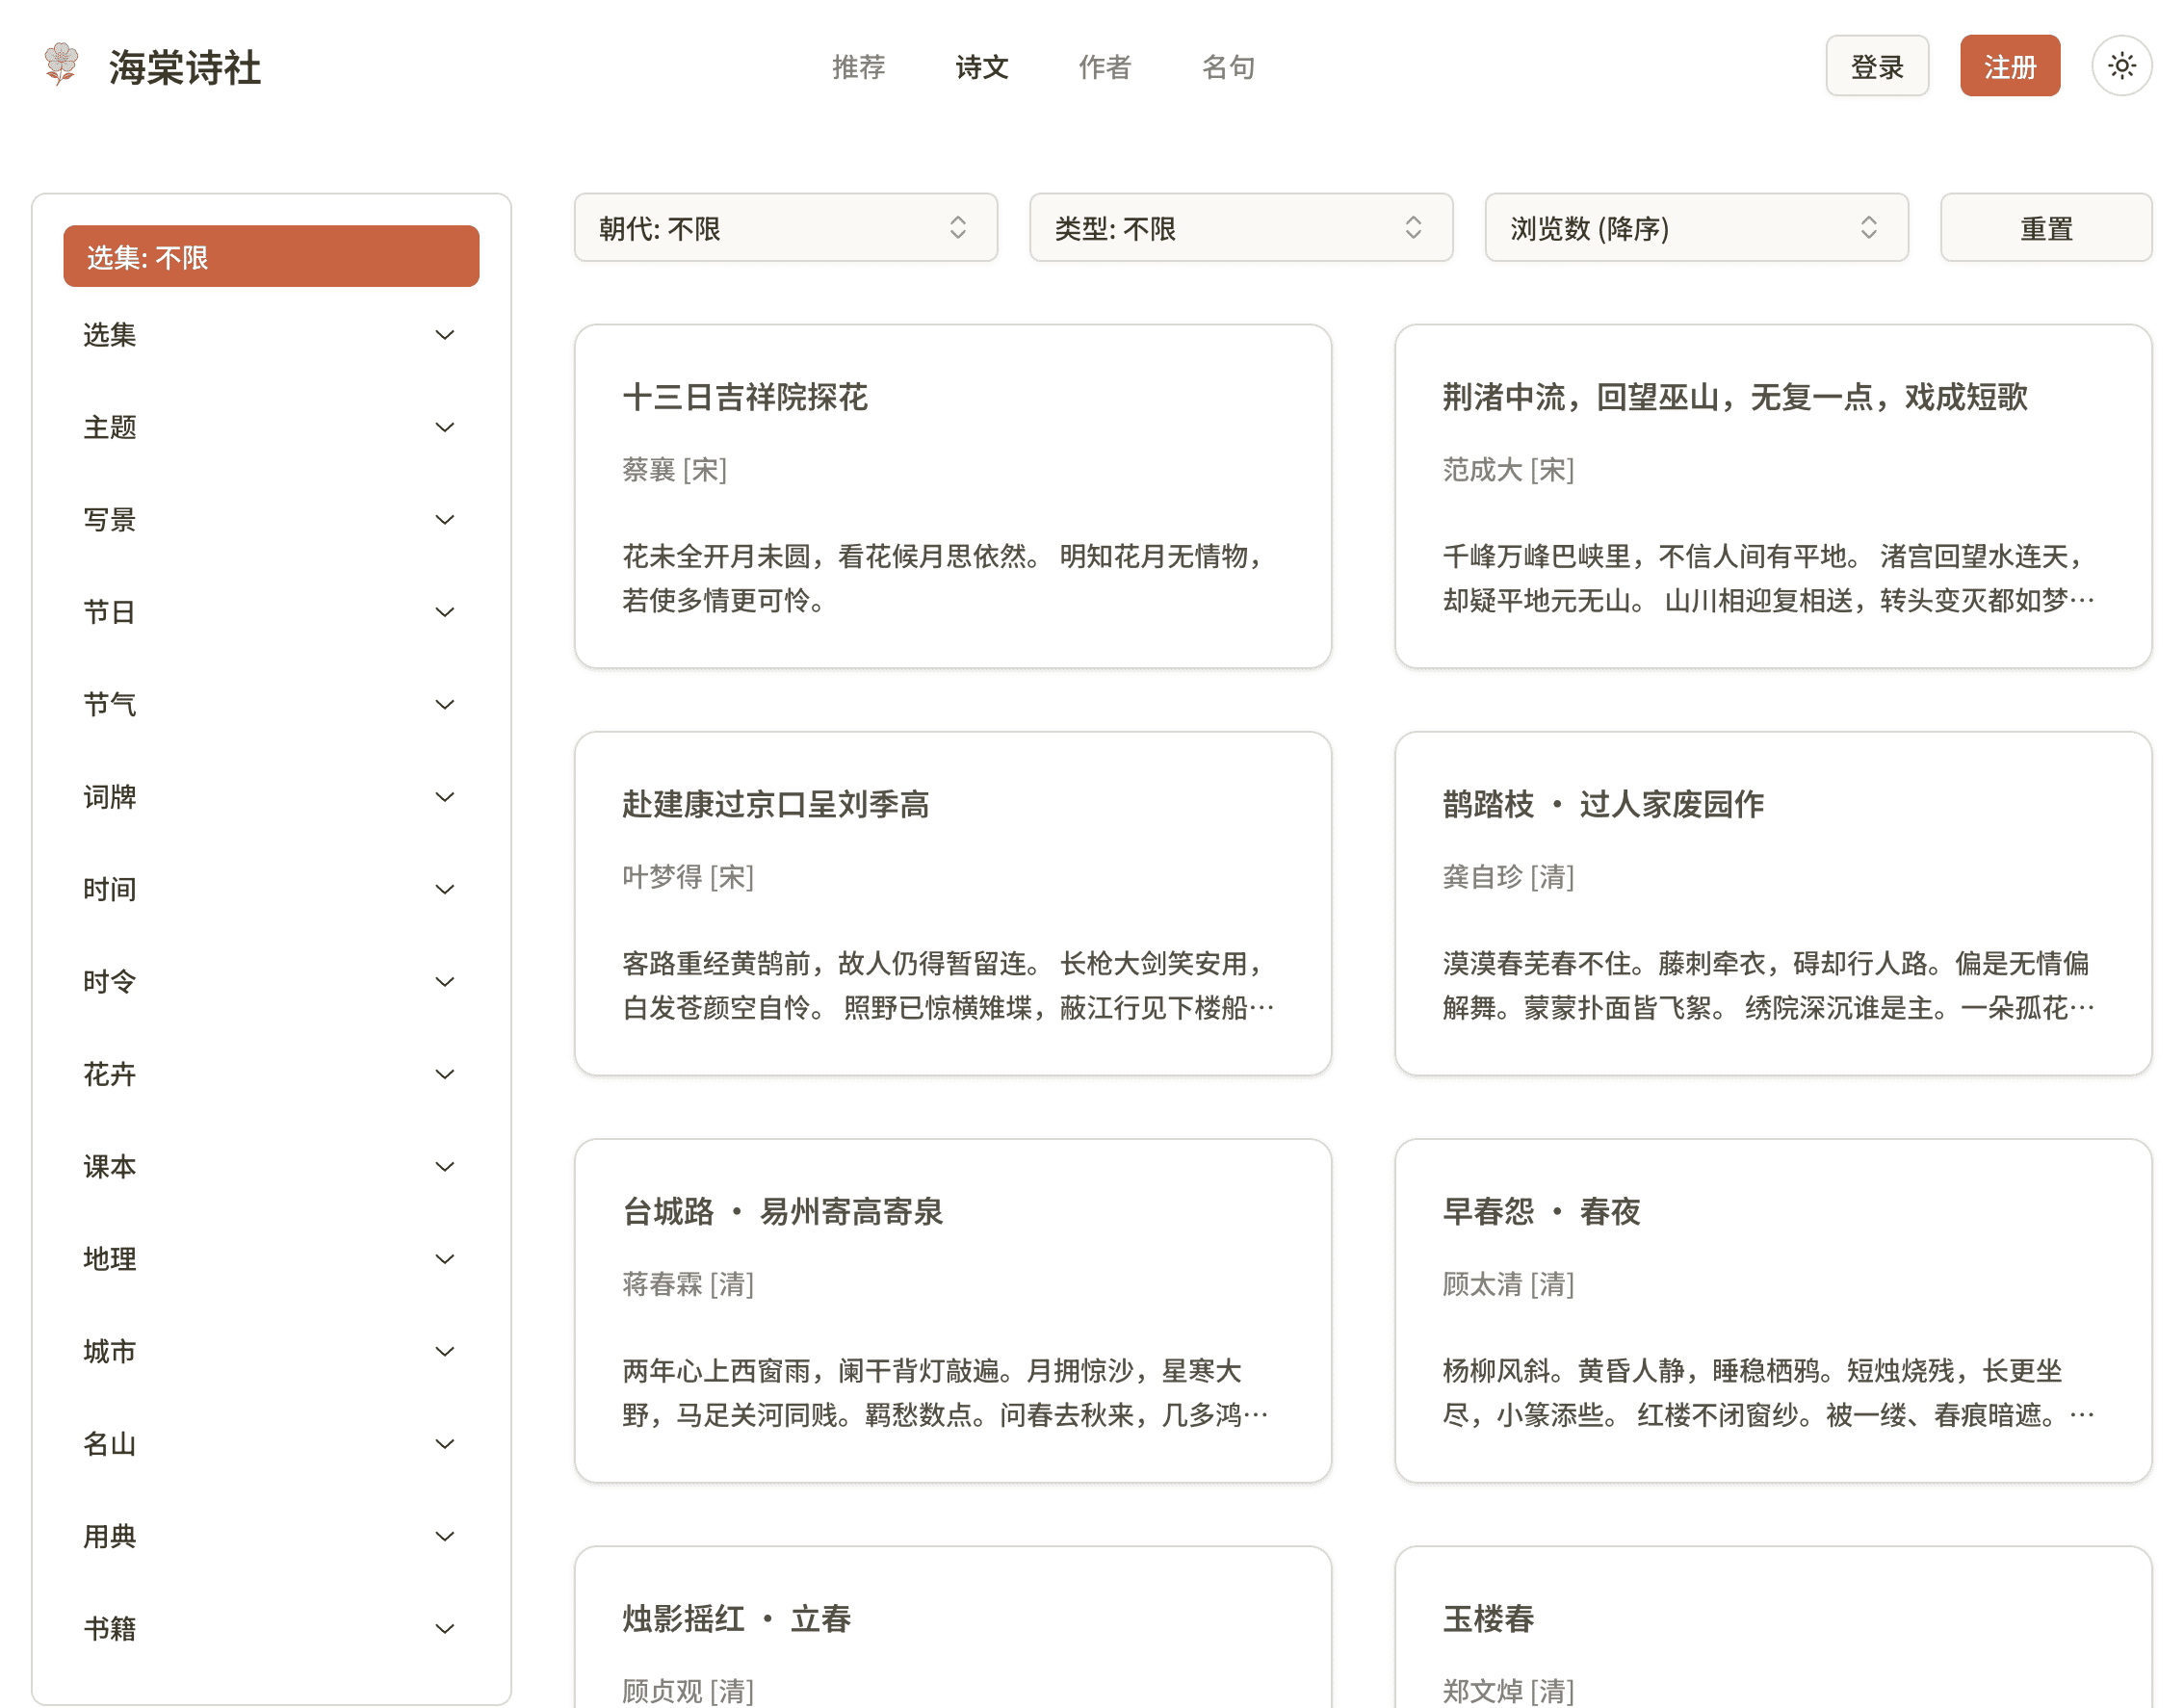Select the 选集:不限 filter button

pos(270,256)
